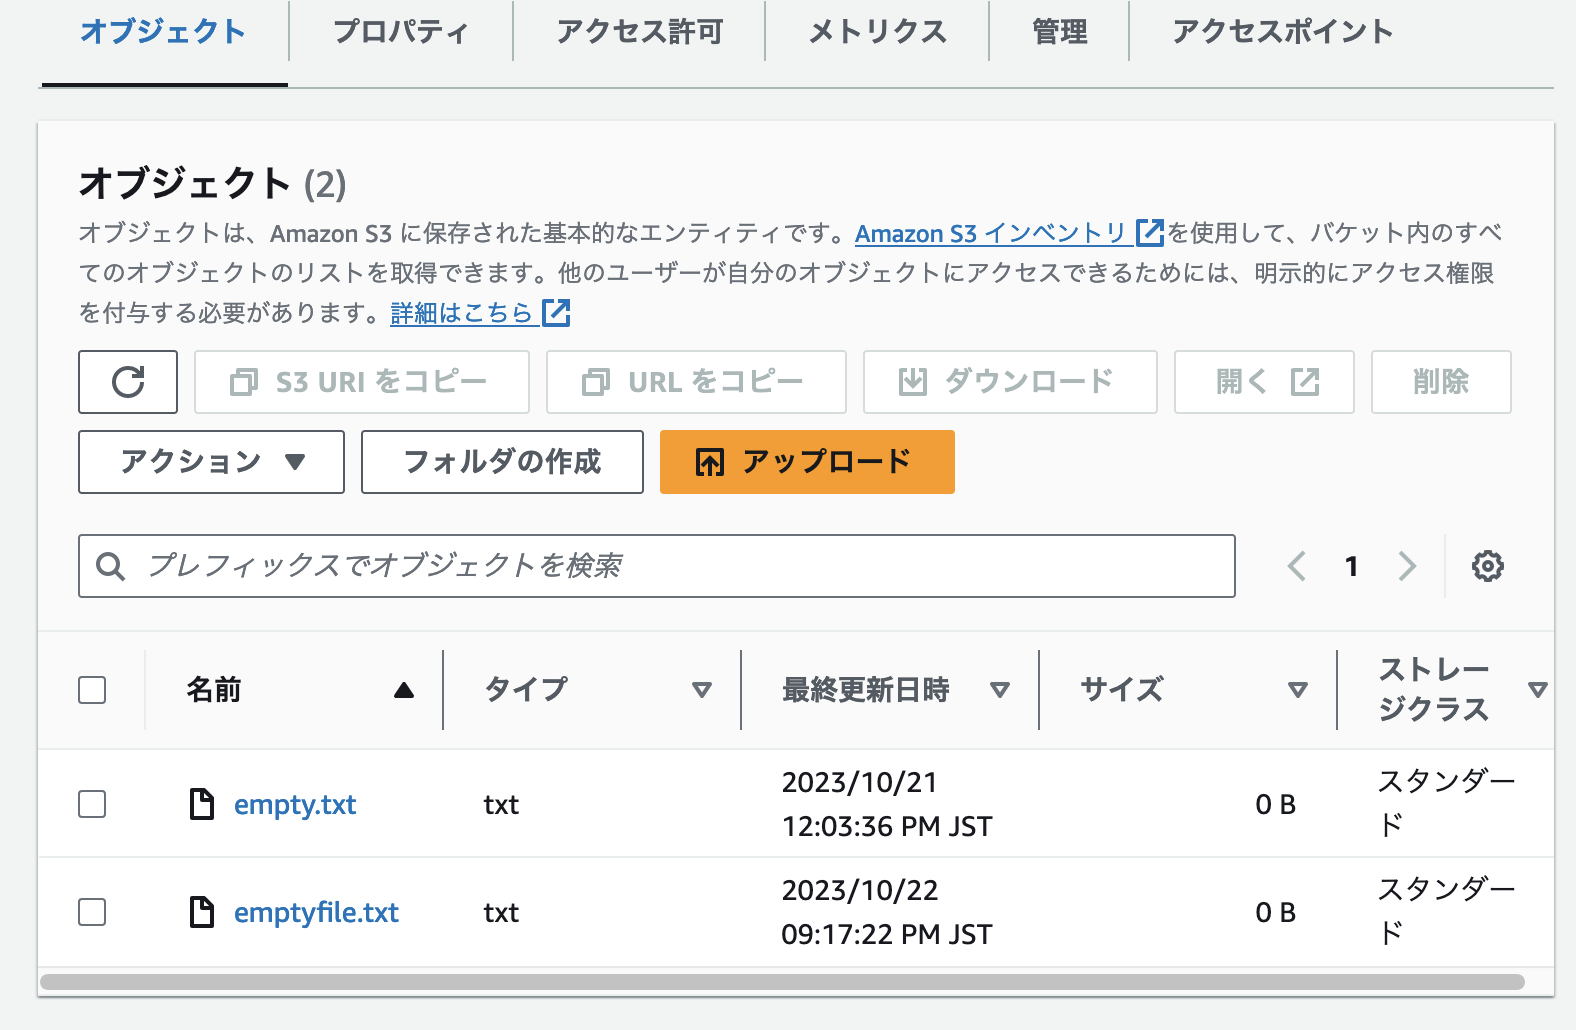Viewport: 1576px width, 1030px height.
Task: Open table preferences gear icon
Action: point(1487,566)
